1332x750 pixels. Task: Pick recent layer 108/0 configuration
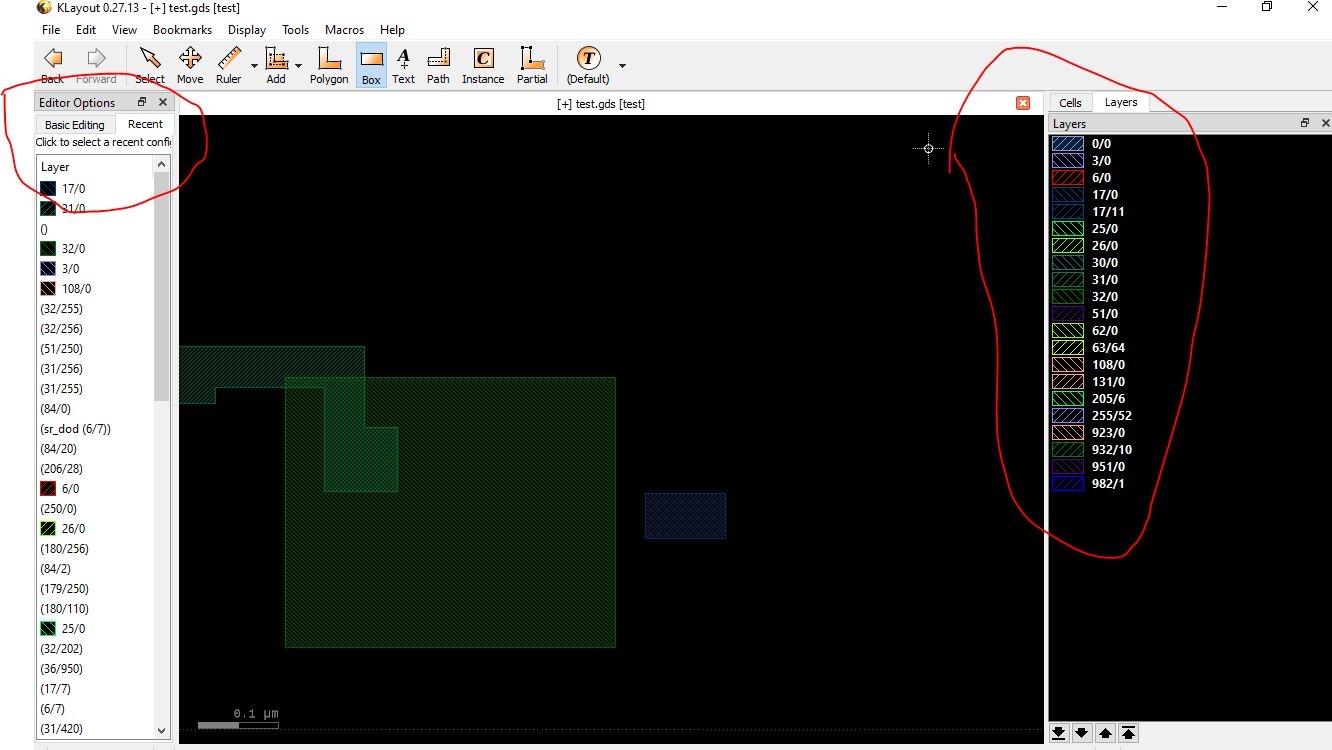(x=76, y=289)
